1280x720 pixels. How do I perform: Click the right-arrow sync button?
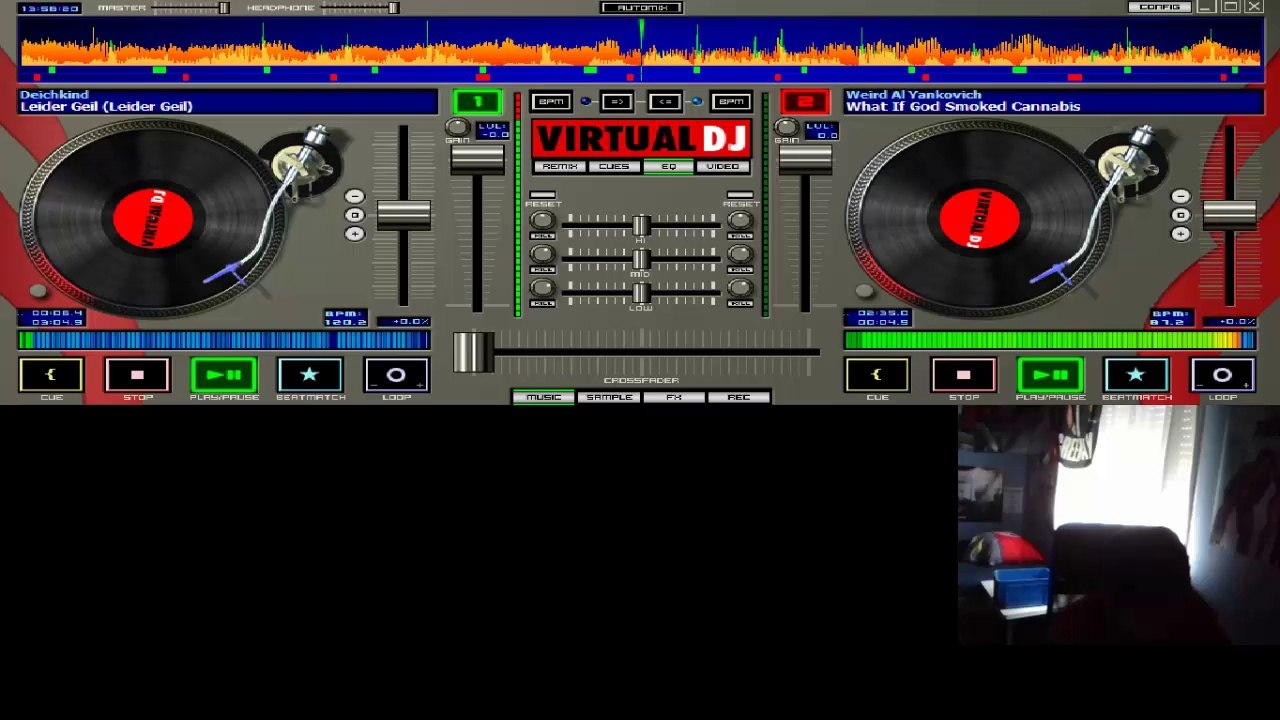[617, 101]
